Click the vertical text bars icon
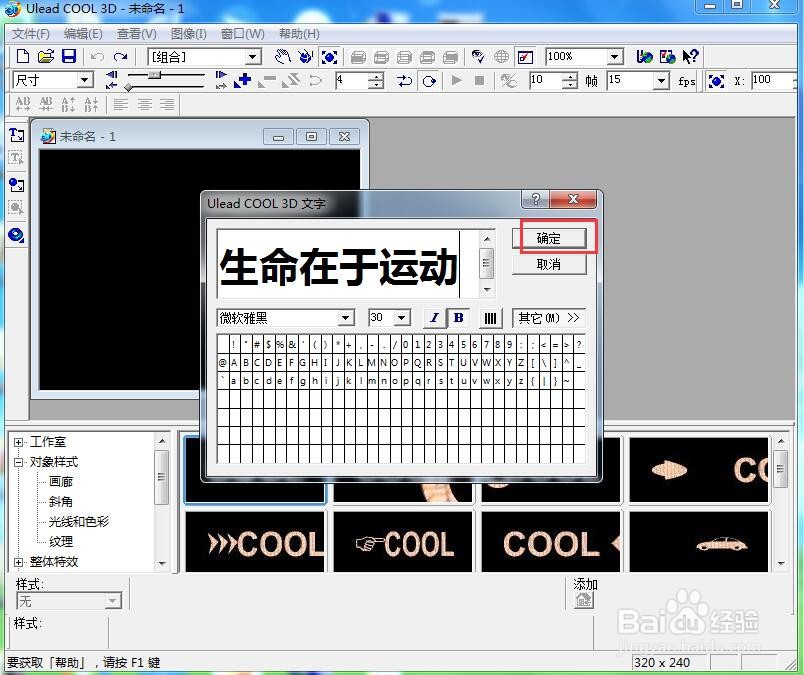This screenshot has width=804, height=675. [x=490, y=318]
